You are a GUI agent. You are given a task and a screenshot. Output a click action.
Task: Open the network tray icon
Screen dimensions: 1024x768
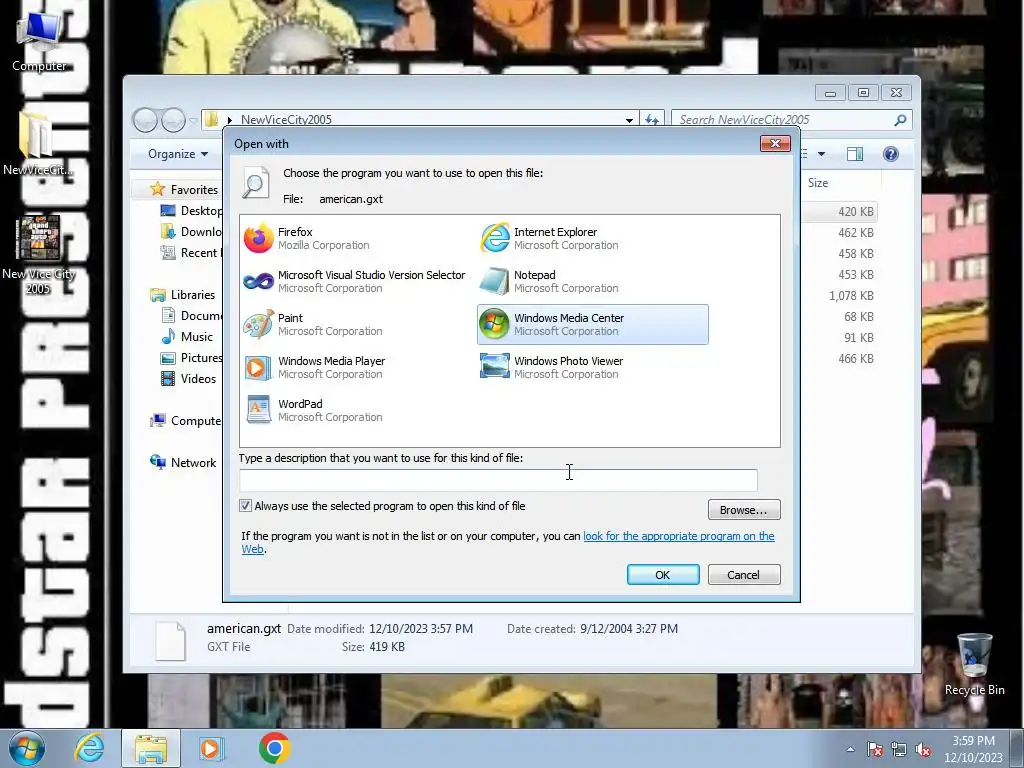click(x=899, y=749)
